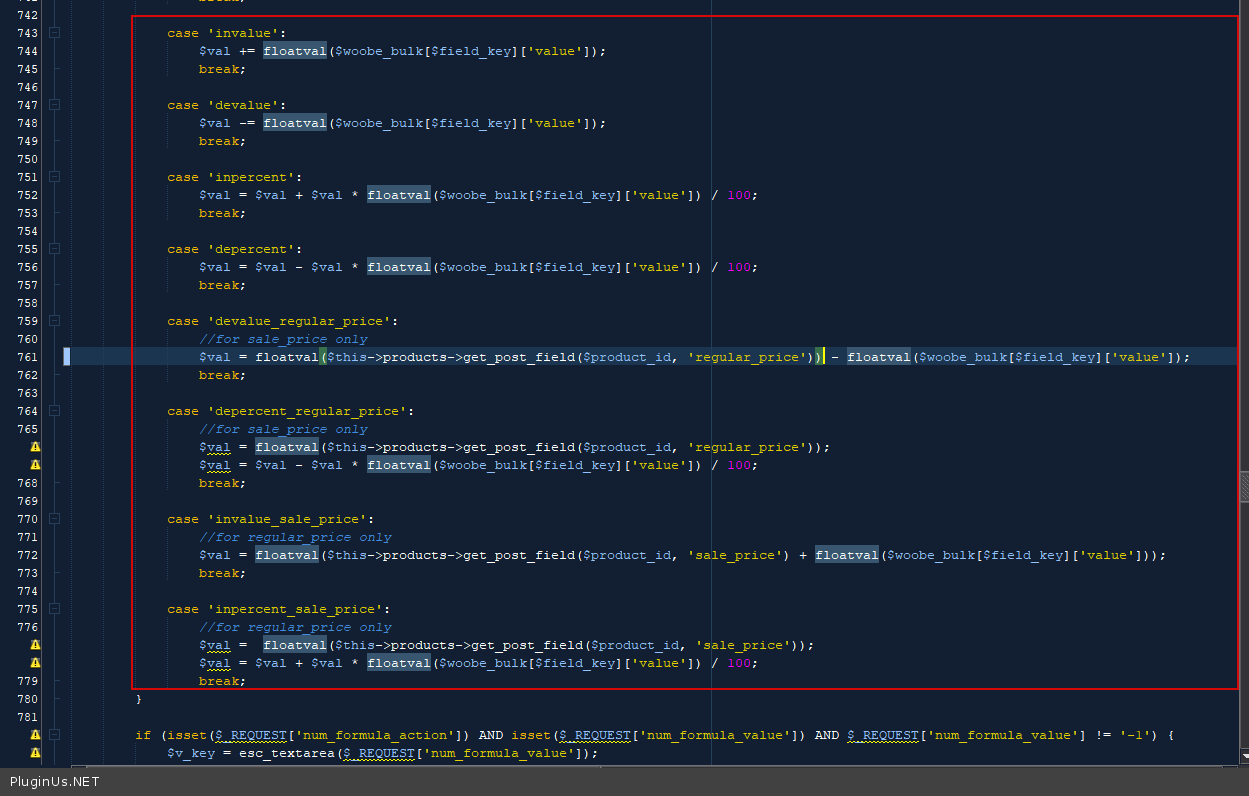Click the scrollbar down arrow
This screenshot has height=796, width=1249.
click(1243, 759)
